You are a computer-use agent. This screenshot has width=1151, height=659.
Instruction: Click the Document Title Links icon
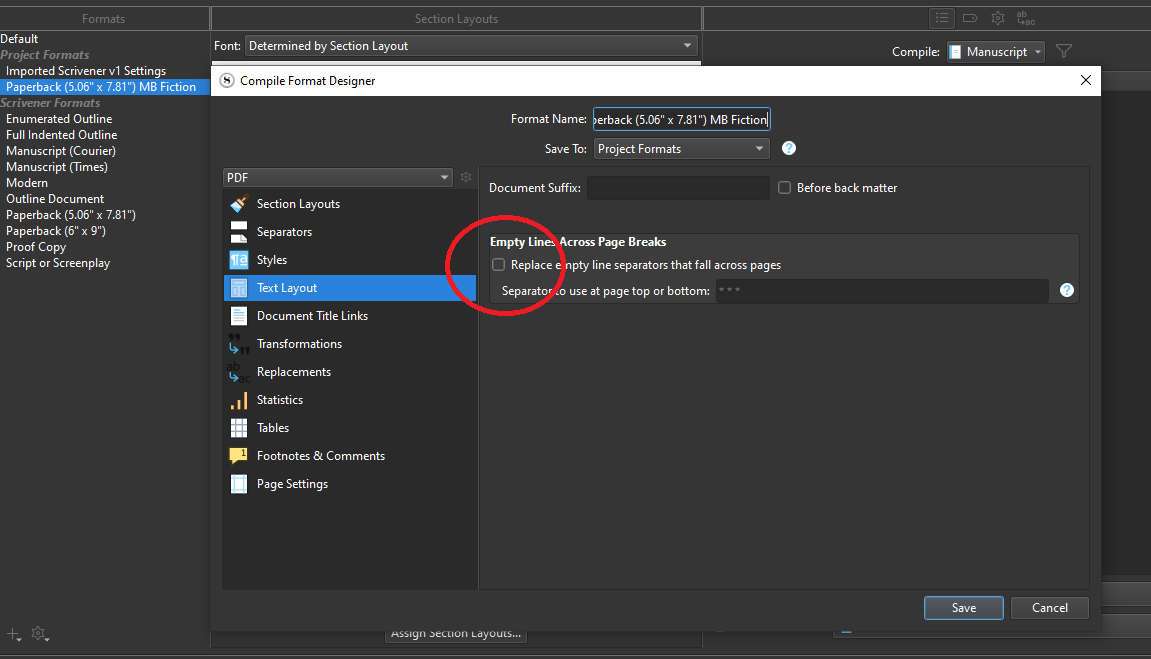click(239, 316)
